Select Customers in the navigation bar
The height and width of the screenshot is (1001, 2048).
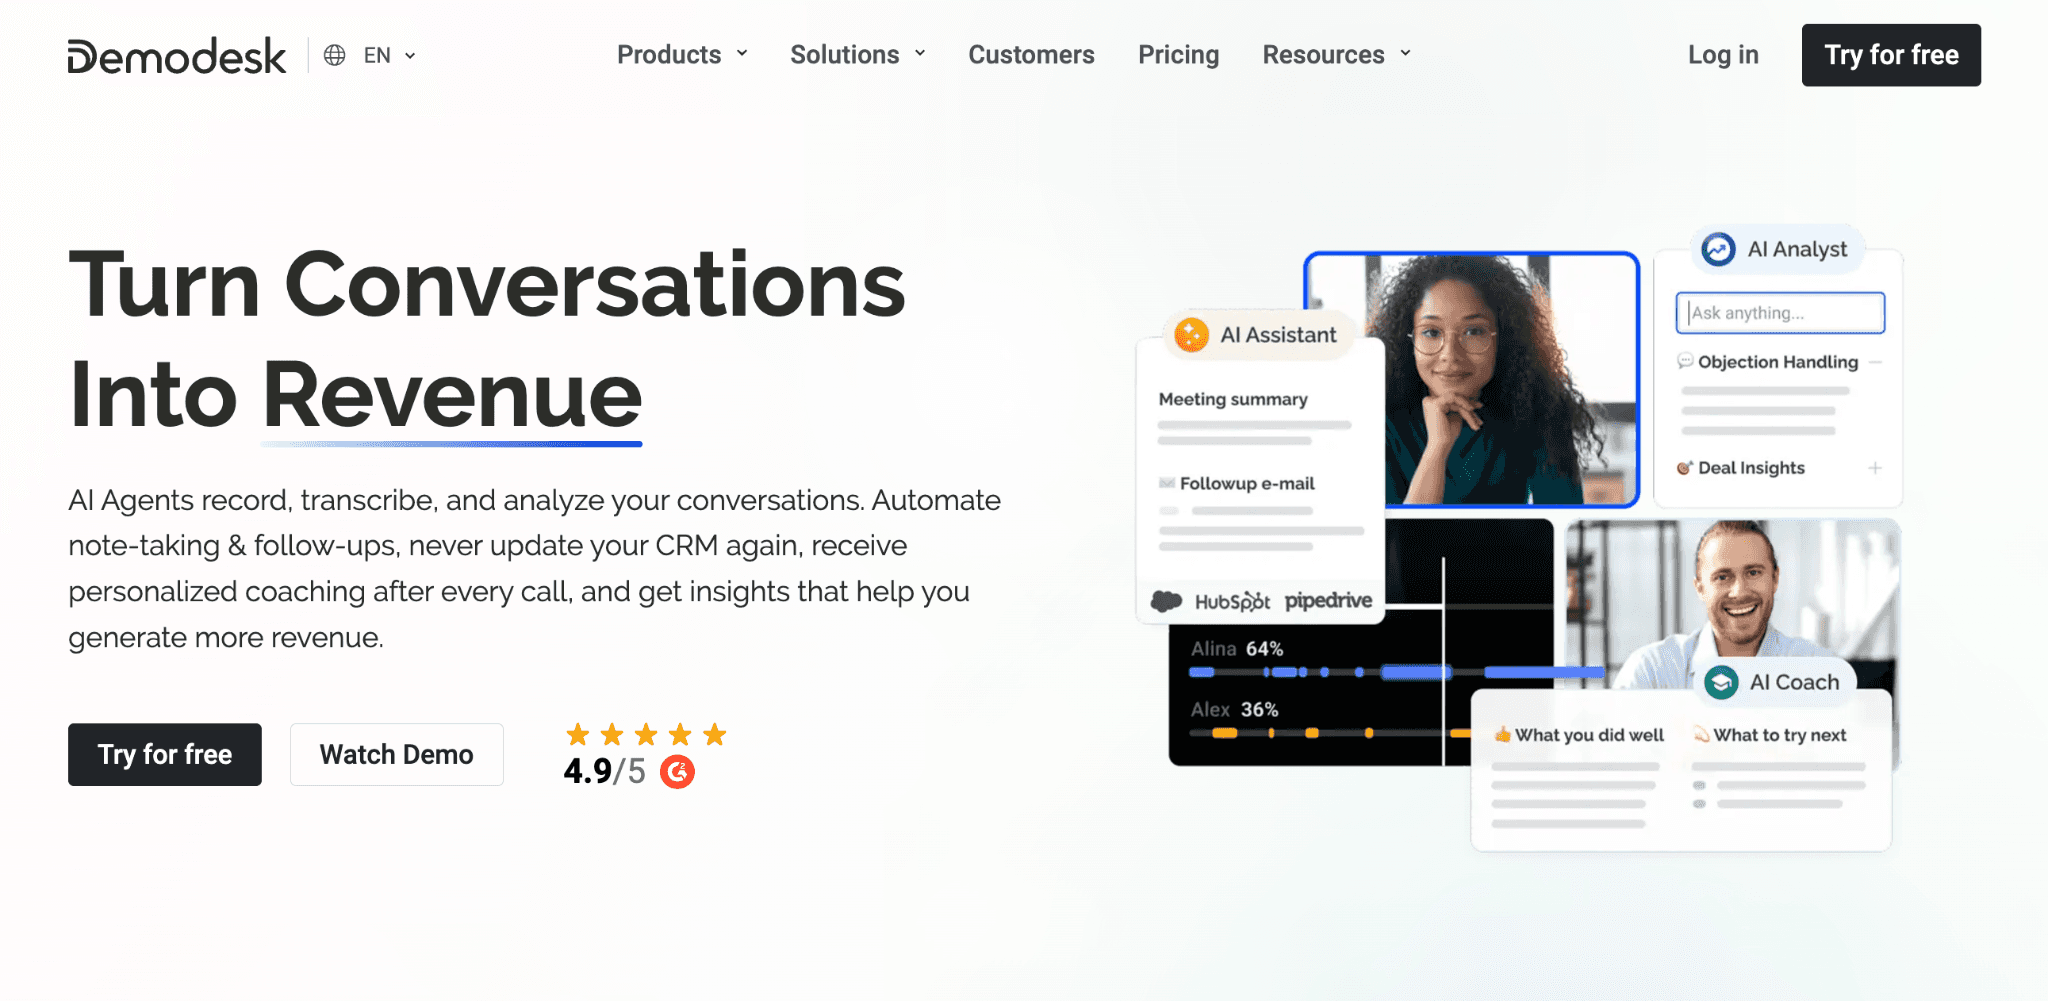click(1031, 55)
